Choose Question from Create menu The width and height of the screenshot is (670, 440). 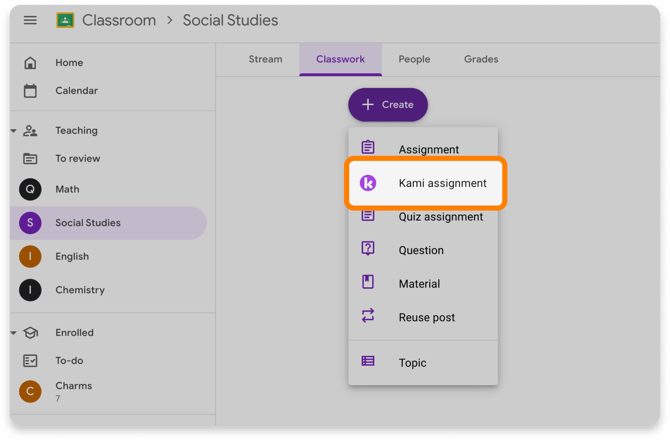(x=423, y=250)
